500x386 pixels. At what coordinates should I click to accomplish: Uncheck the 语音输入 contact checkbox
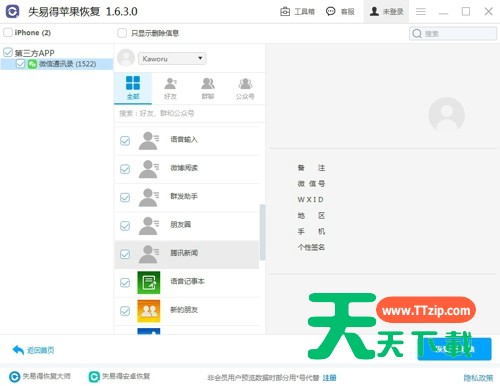(125, 141)
